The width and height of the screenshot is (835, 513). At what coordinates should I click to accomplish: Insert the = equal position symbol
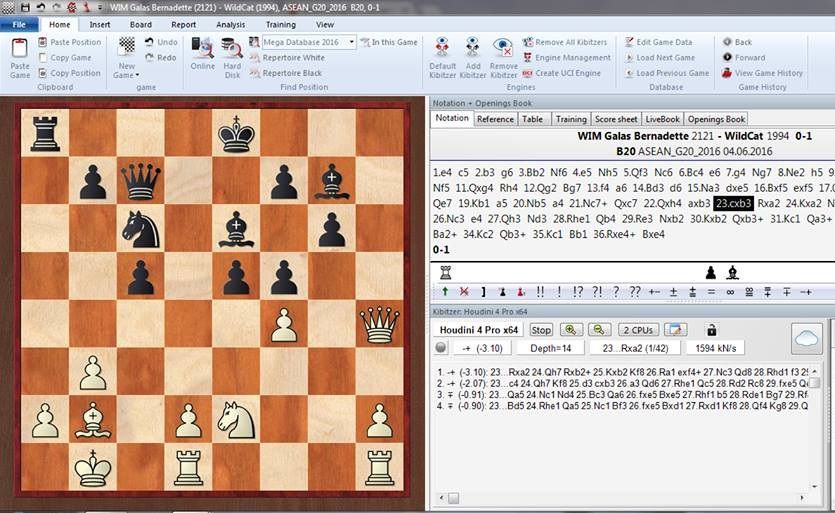tap(711, 291)
